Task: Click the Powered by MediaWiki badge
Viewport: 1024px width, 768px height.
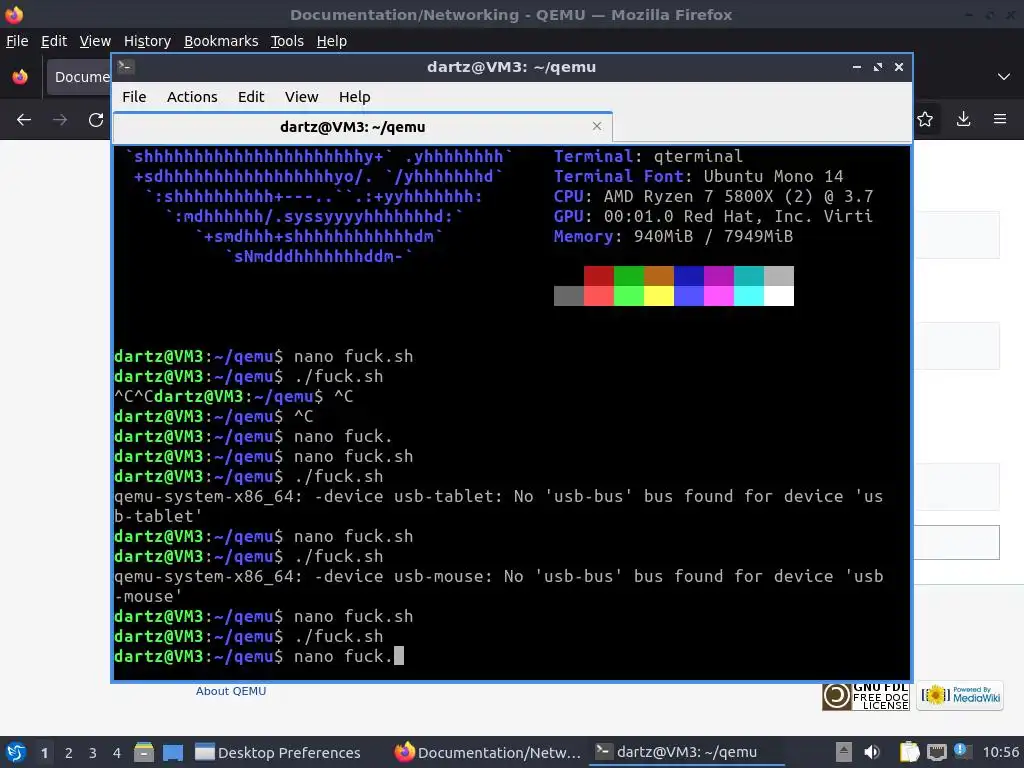Action: pyautogui.click(x=960, y=696)
